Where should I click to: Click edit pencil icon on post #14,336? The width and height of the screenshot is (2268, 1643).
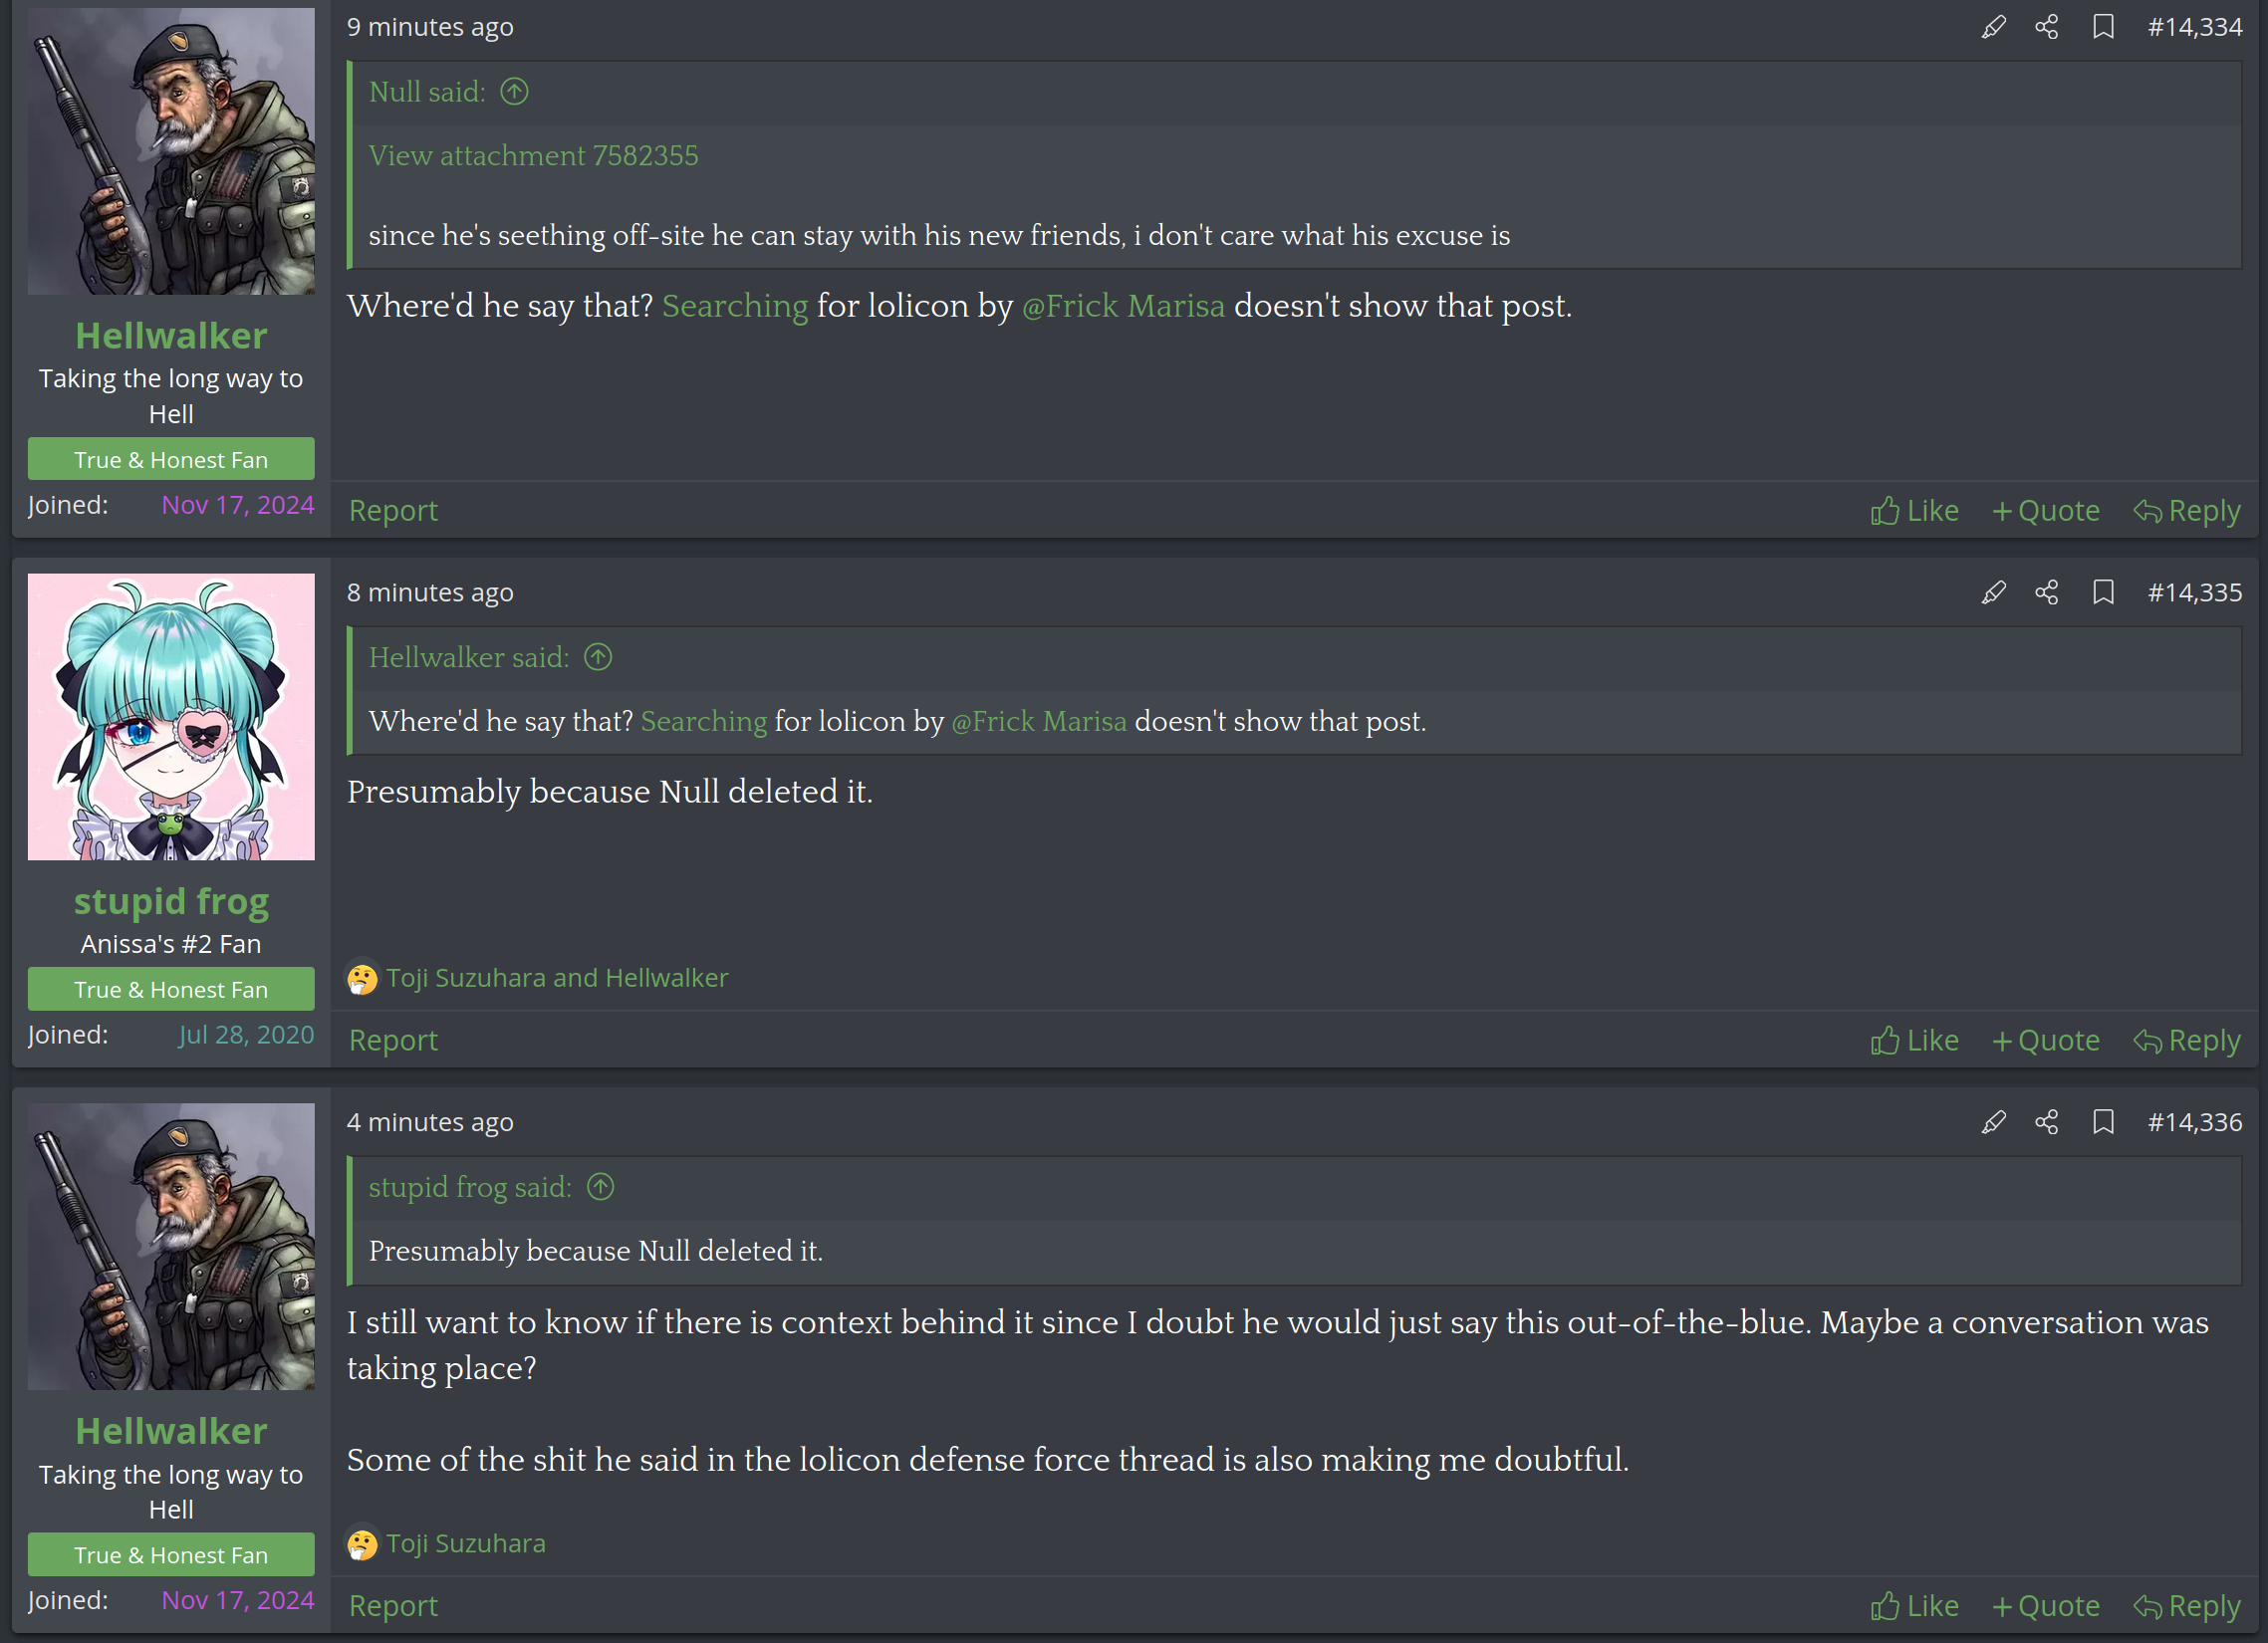click(1993, 1122)
